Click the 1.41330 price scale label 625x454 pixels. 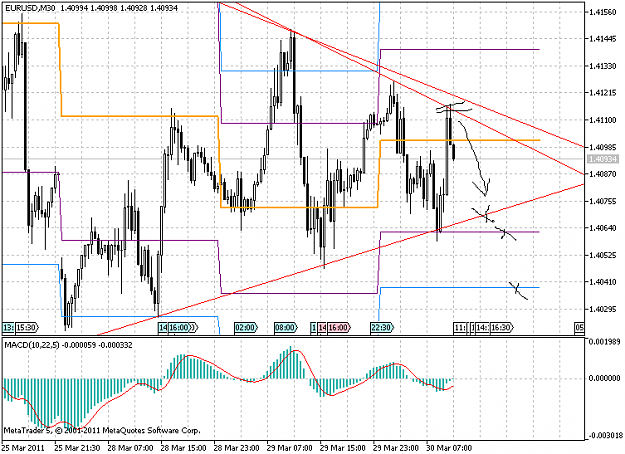pos(603,66)
